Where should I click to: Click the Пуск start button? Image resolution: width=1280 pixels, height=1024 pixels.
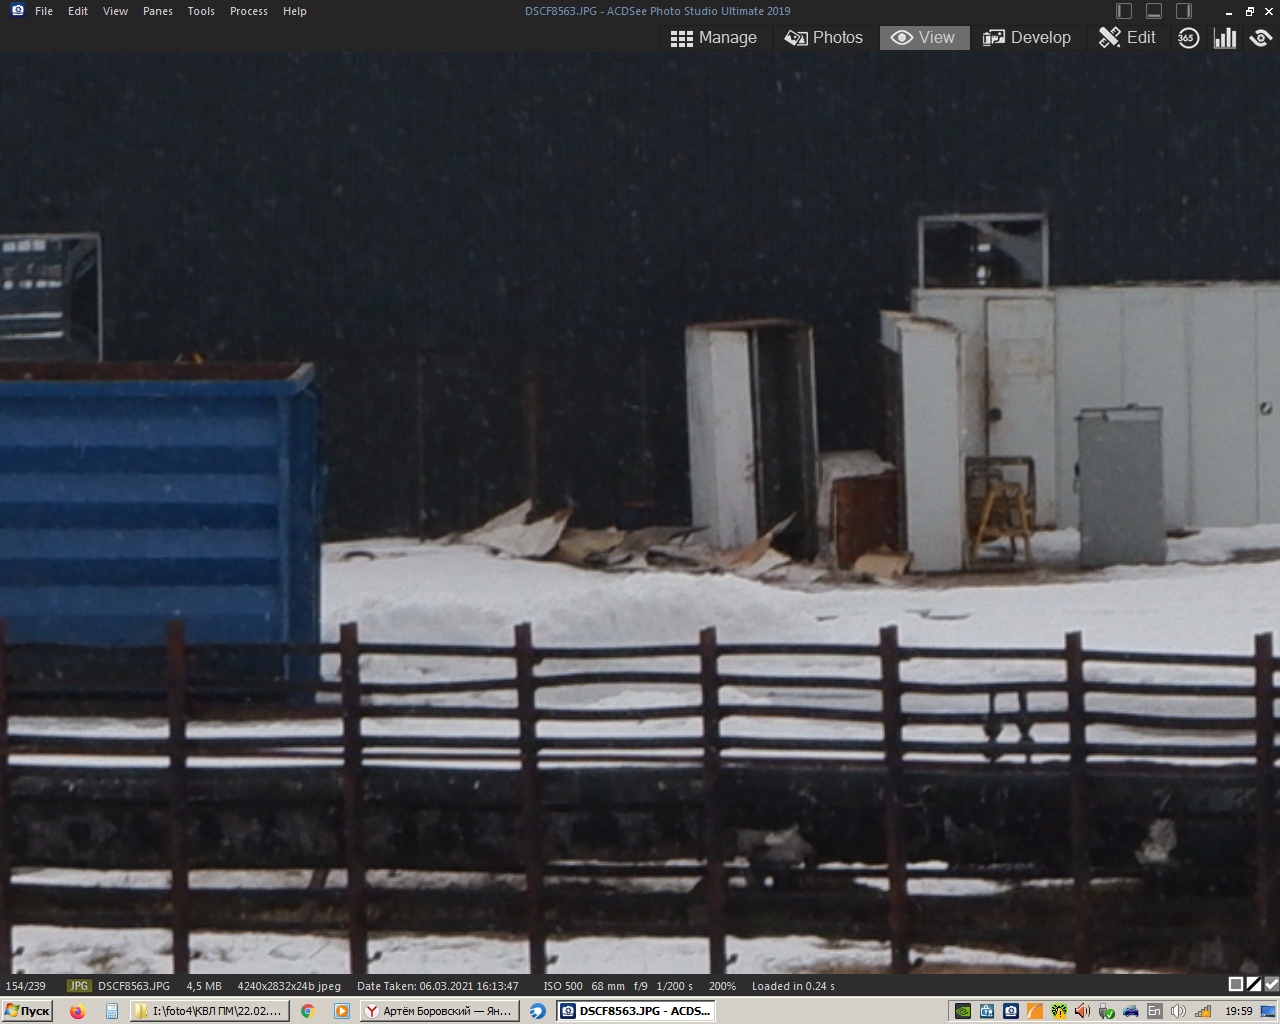click(x=27, y=1011)
